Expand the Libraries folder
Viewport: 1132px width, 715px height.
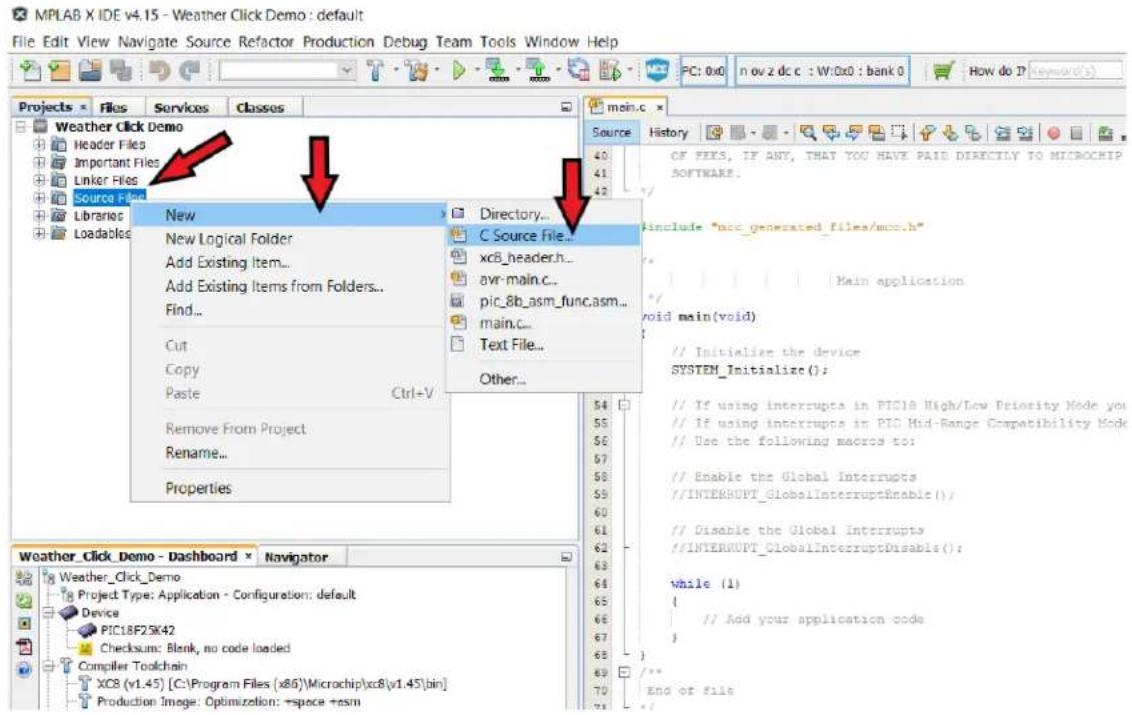coord(40,215)
